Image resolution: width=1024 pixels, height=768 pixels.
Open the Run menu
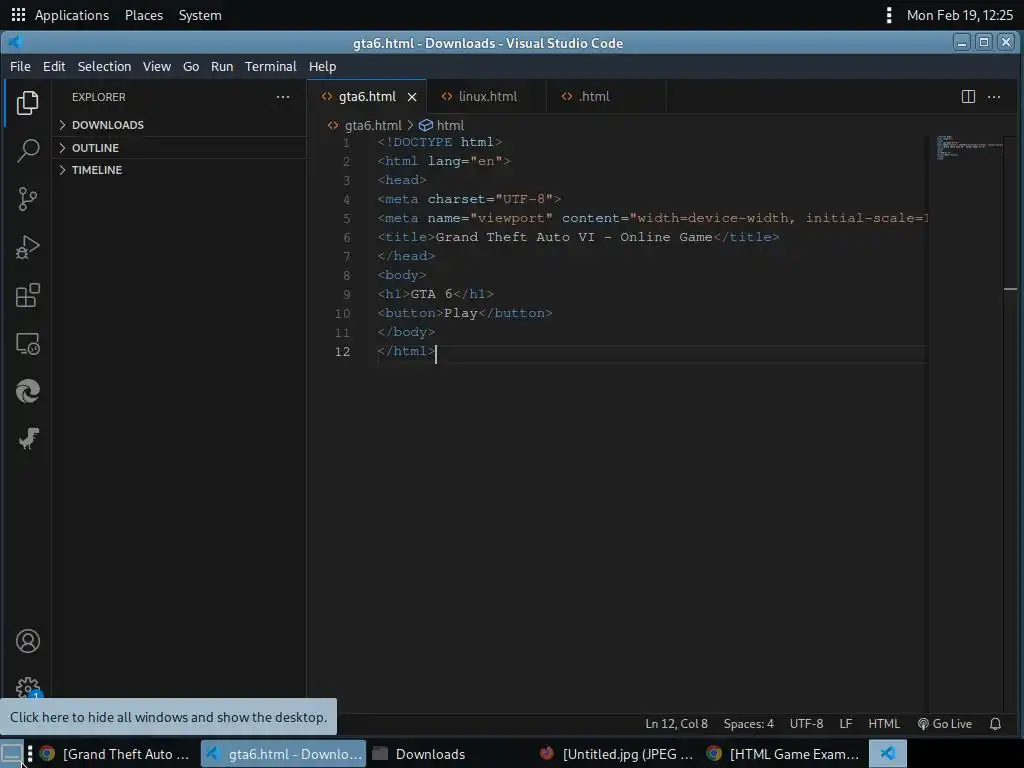point(222,67)
